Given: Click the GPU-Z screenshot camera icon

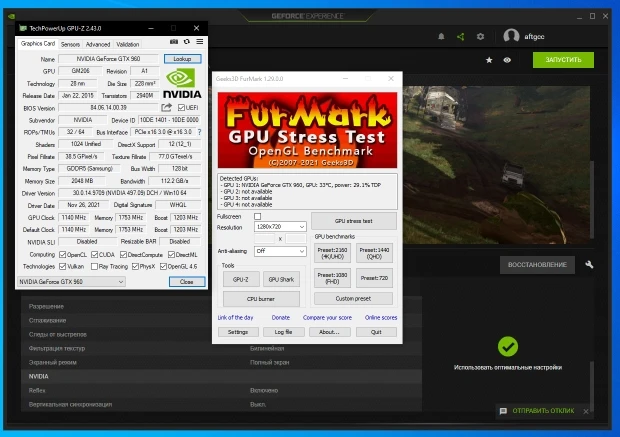Looking at the screenshot, I should [174, 42].
